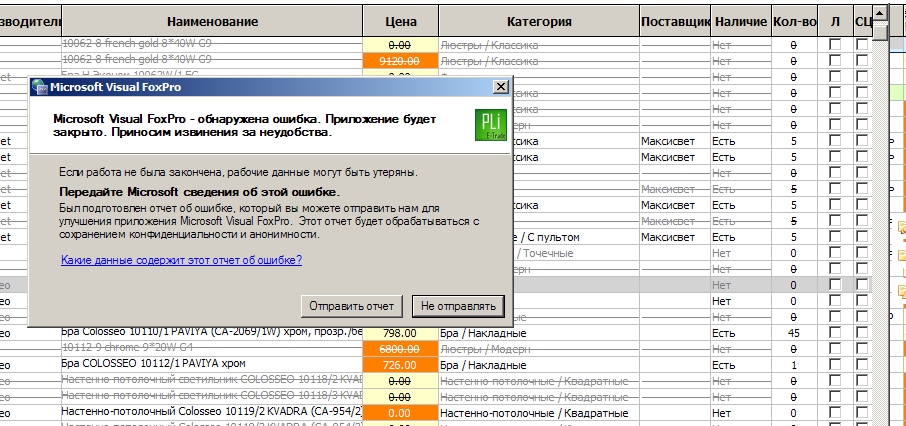Open the link about error report data contents
The width and height of the screenshot is (906, 426).
pos(181,260)
